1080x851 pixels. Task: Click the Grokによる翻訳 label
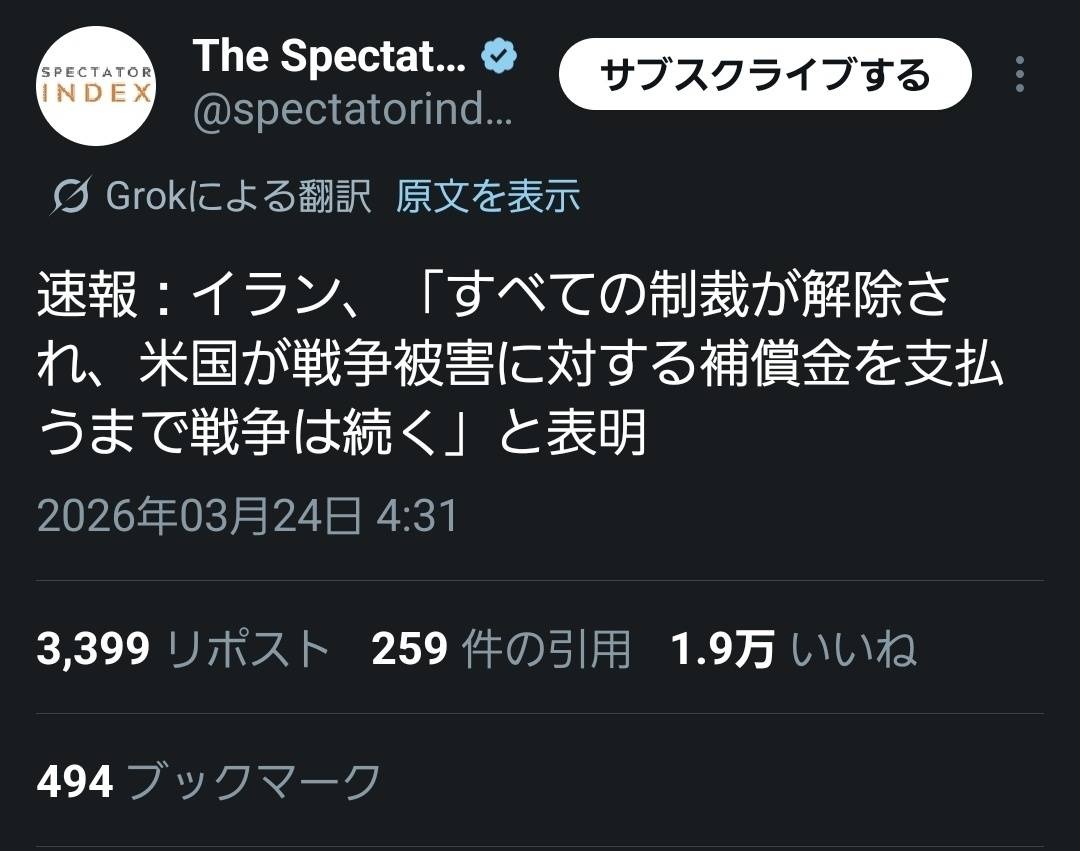(x=238, y=196)
